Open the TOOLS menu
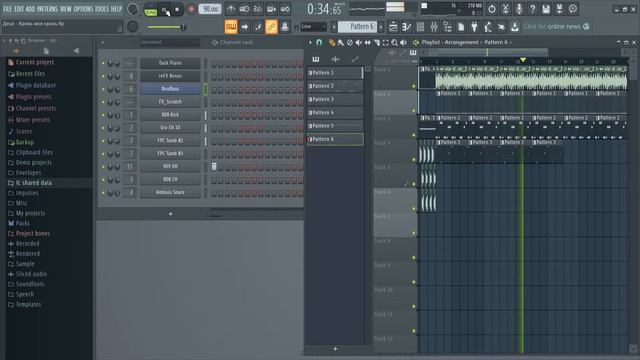 pos(102,9)
